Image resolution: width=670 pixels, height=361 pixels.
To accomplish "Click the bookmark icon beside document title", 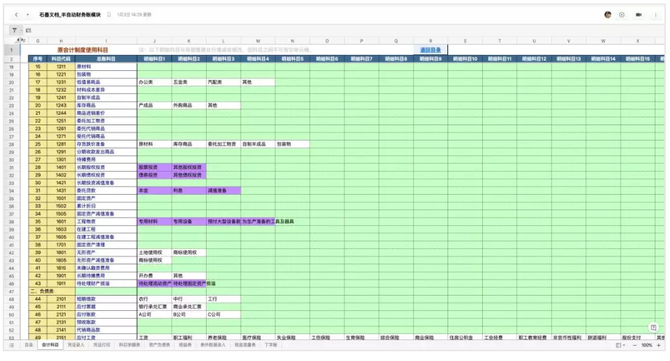I will click(109, 15).
